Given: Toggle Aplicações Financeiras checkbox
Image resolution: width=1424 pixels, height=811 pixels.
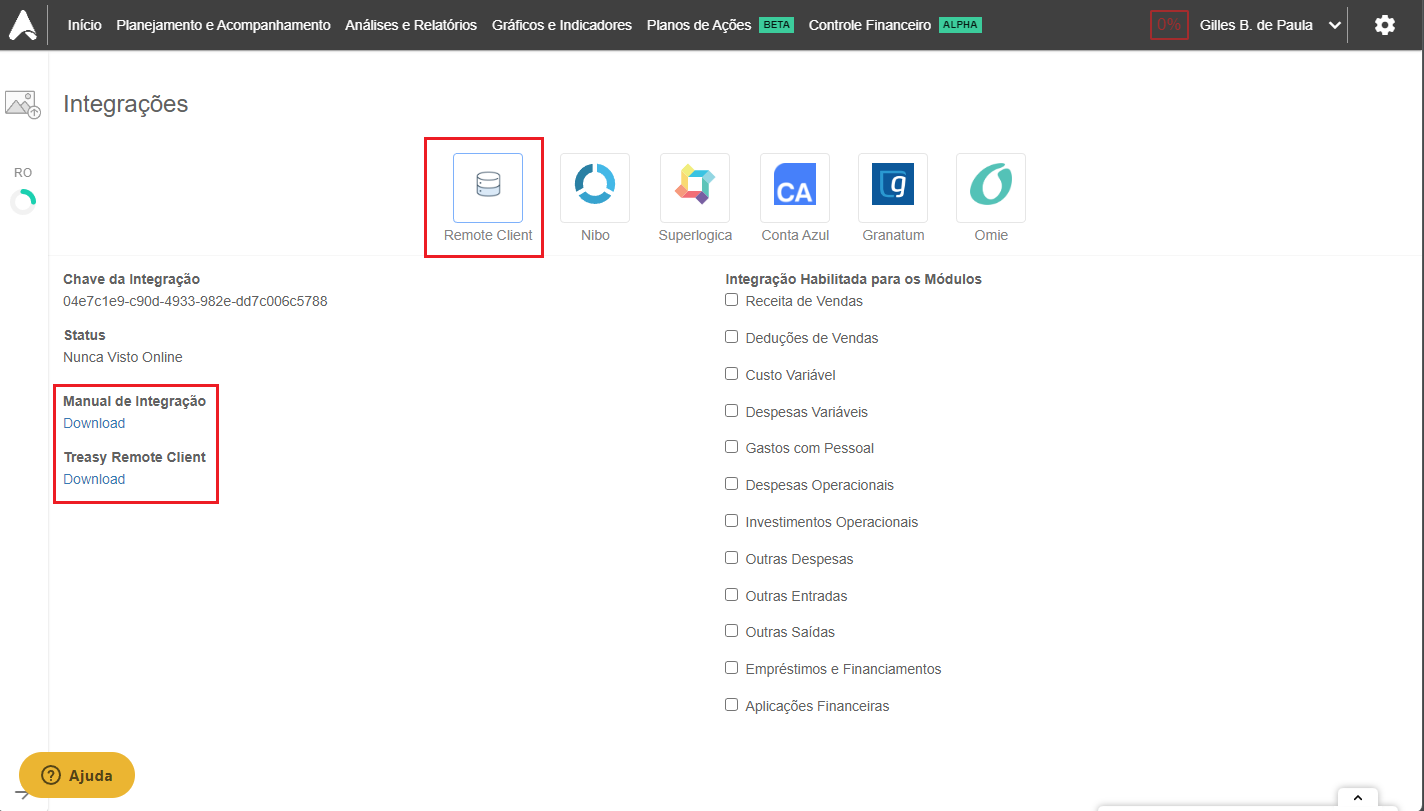Looking at the screenshot, I should 732,705.
